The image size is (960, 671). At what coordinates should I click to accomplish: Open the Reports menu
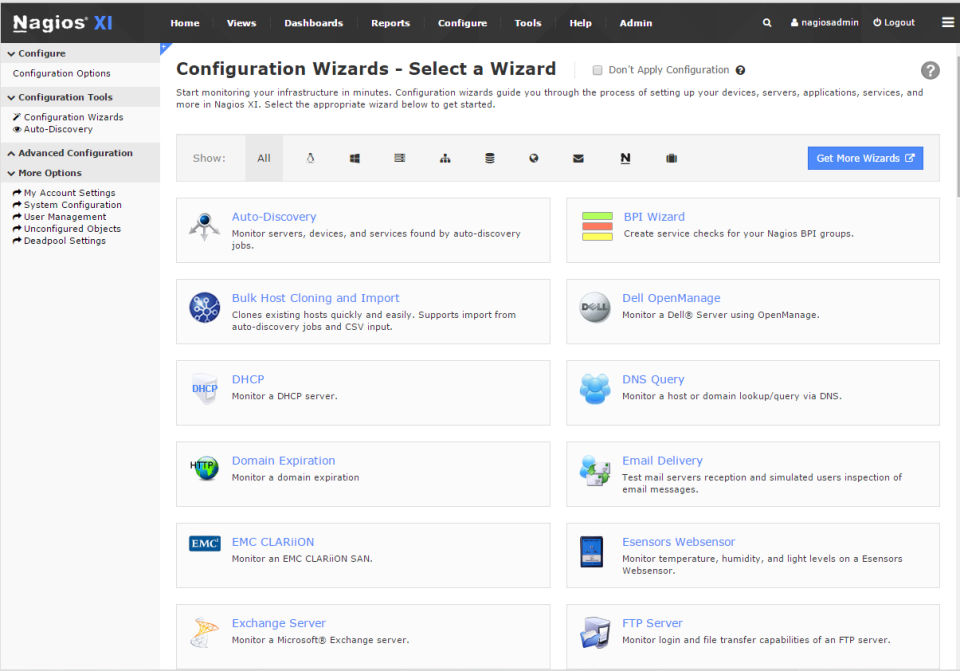coord(390,23)
